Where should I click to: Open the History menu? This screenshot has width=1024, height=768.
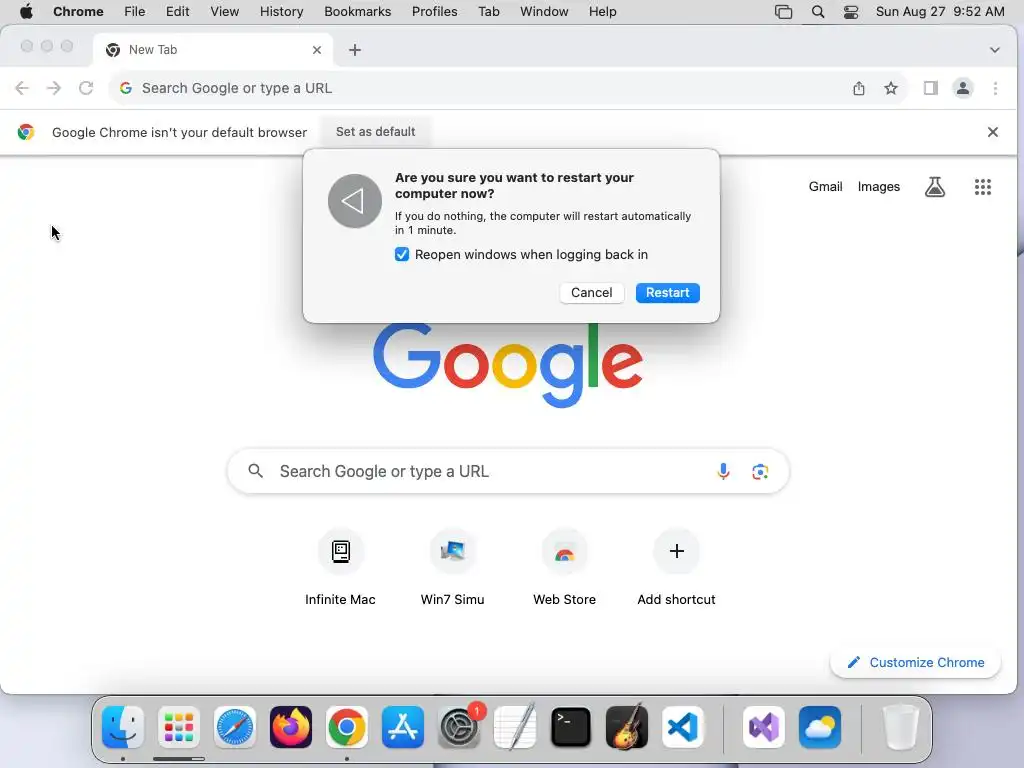281,12
